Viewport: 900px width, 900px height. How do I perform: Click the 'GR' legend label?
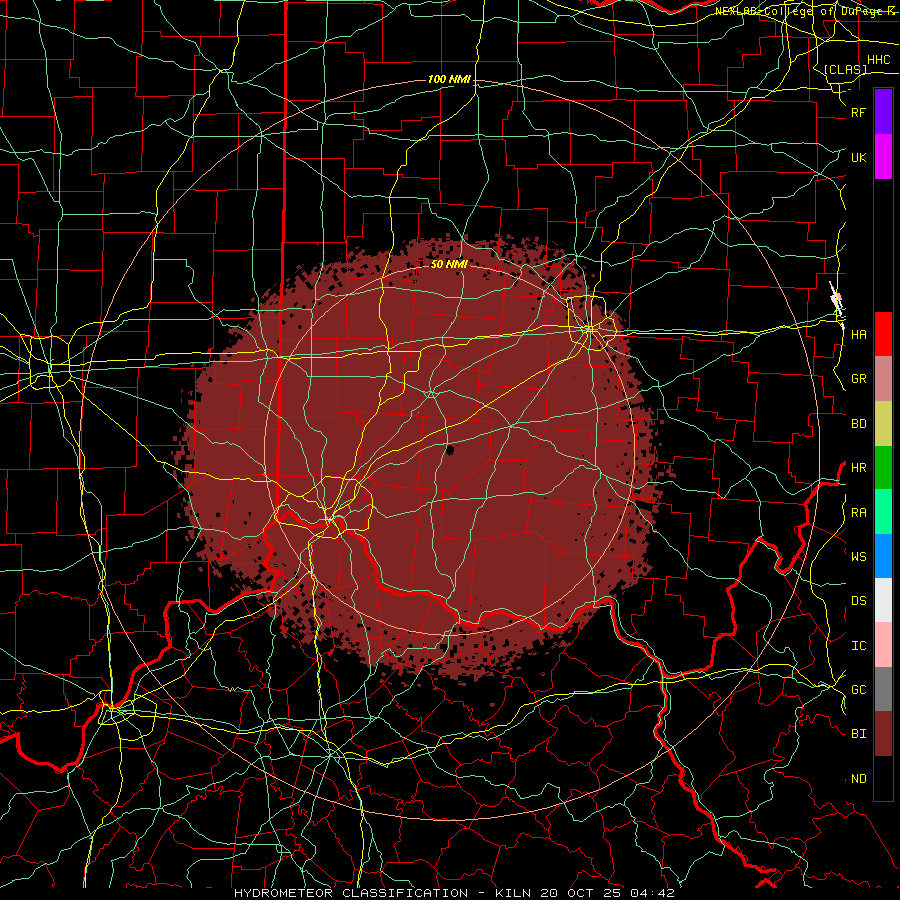[x=859, y=379]
